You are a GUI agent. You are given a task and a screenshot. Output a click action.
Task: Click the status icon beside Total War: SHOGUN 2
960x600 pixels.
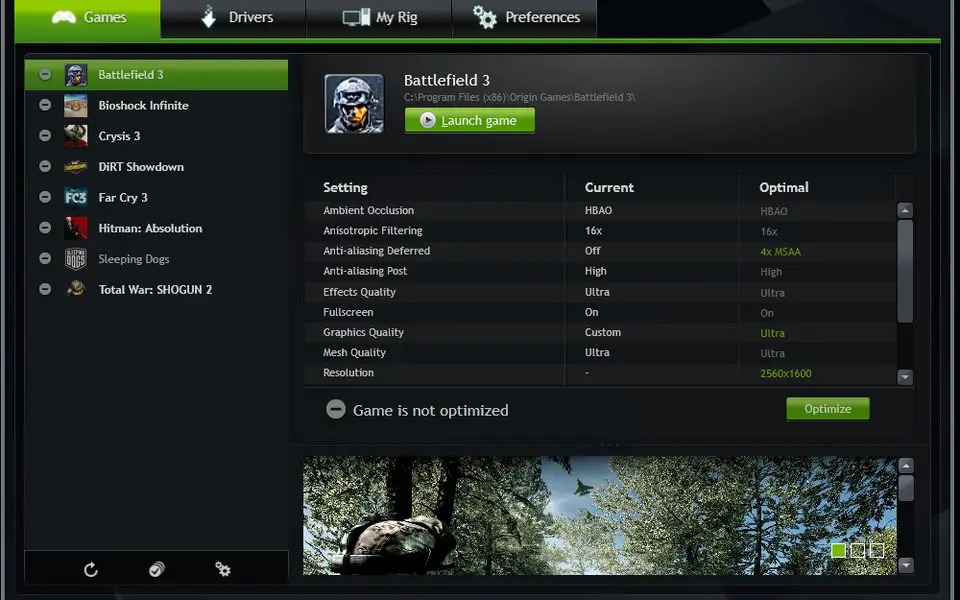click(x=45, y=289)
